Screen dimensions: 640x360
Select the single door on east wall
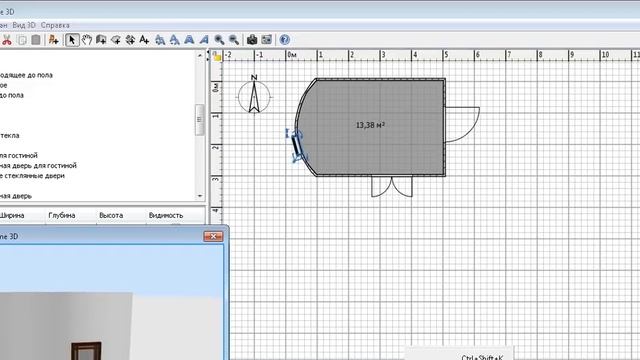pyautogui.click(x=462, y=124)
